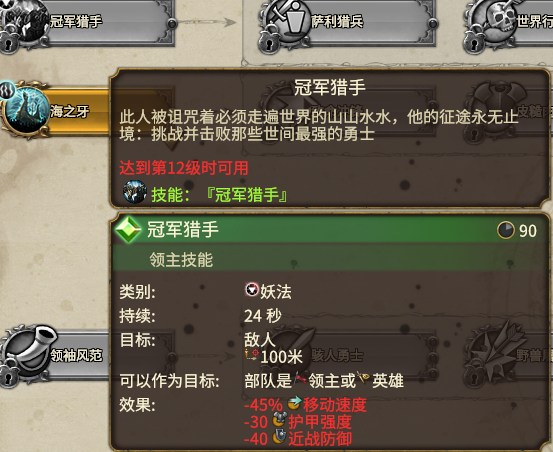Viewport: 553px width, 452px height.
Task: Click the 领袖风范 skill label
Action: pyautogui.click(x=76, y=355)
